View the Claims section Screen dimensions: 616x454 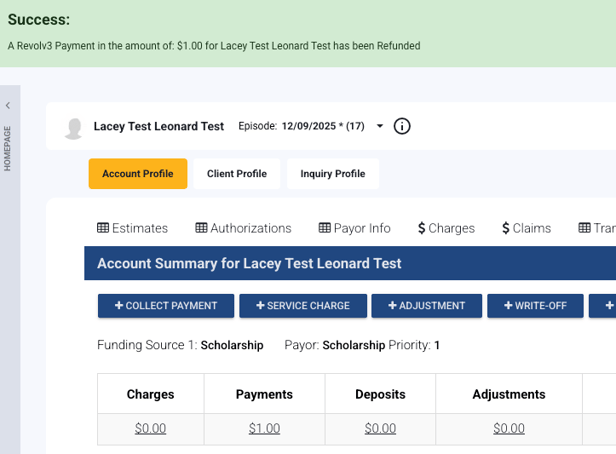[x=526, y=228]
